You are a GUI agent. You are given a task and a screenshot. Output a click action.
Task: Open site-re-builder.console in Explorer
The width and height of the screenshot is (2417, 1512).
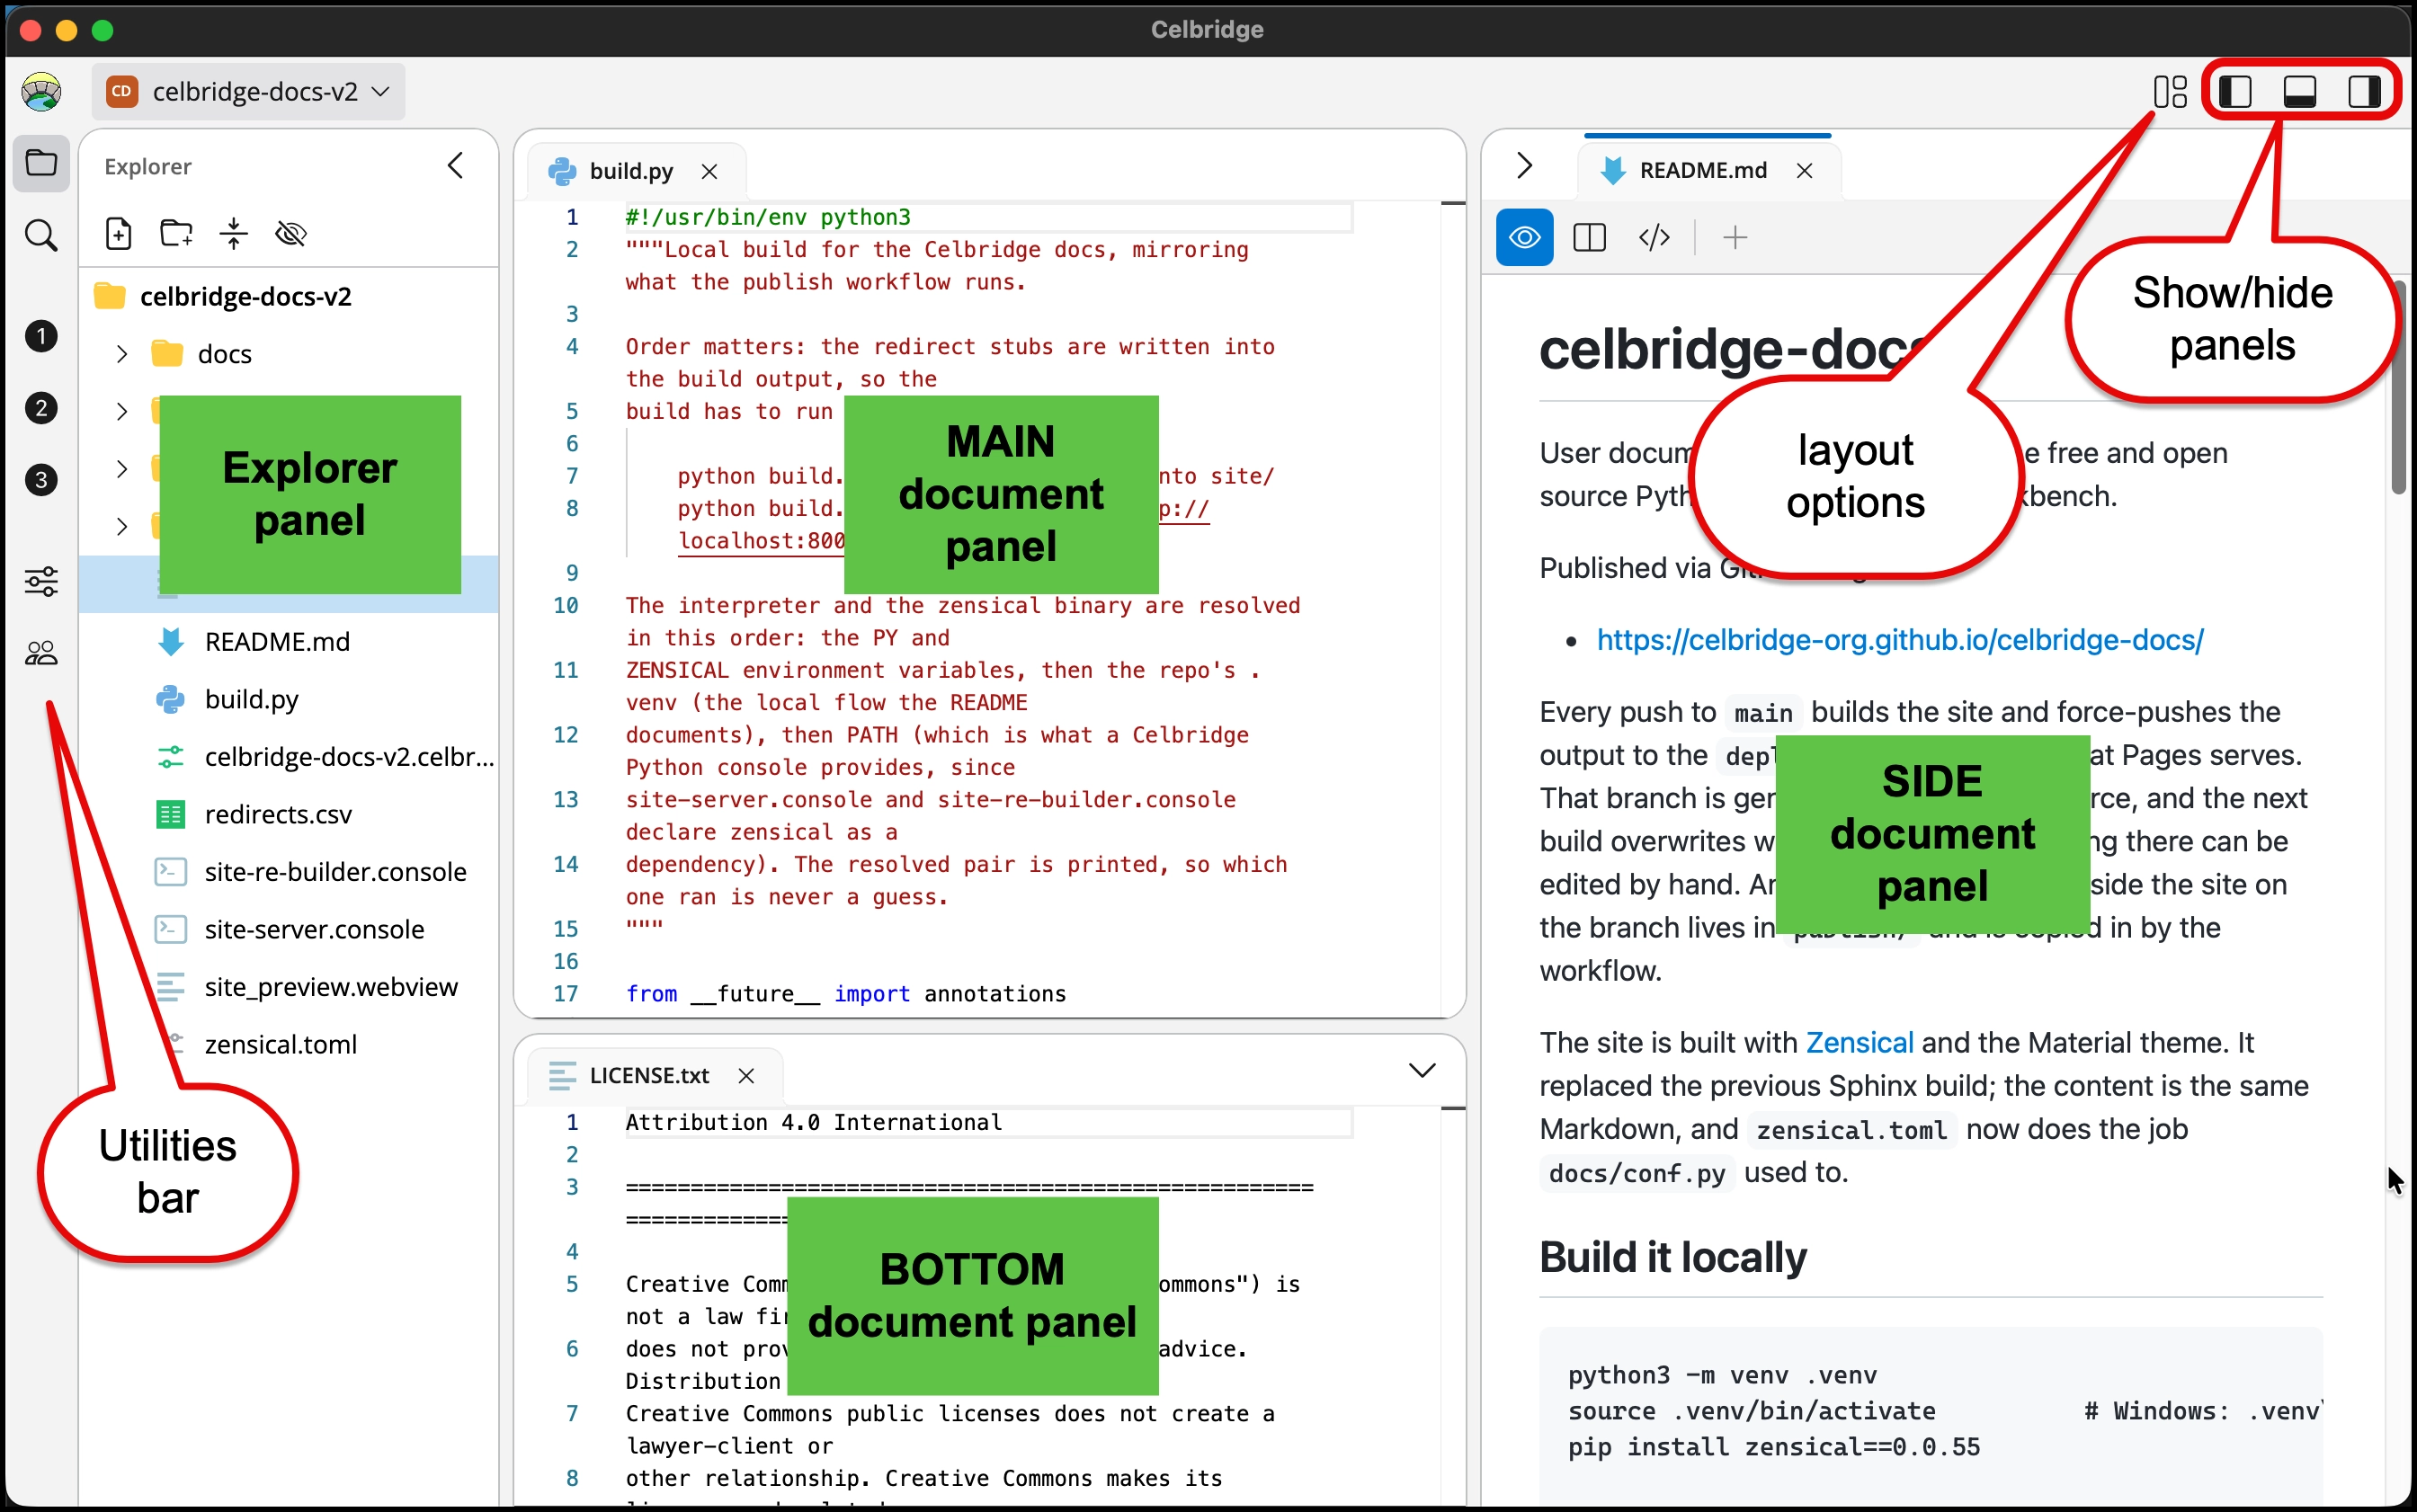click(x=289, y=872)
